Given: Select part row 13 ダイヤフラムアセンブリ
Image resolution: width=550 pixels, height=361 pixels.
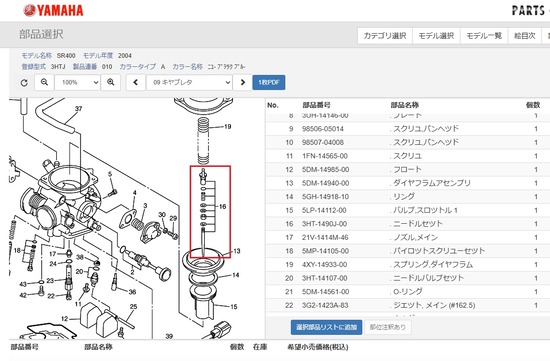Looking at the screenshot, I should 408,183.
